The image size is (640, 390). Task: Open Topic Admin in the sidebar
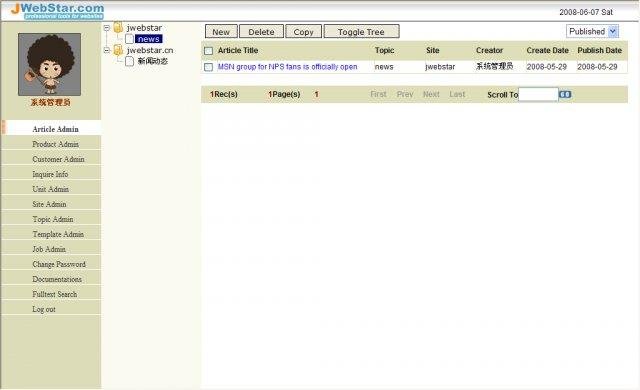(x=53, y=219)
